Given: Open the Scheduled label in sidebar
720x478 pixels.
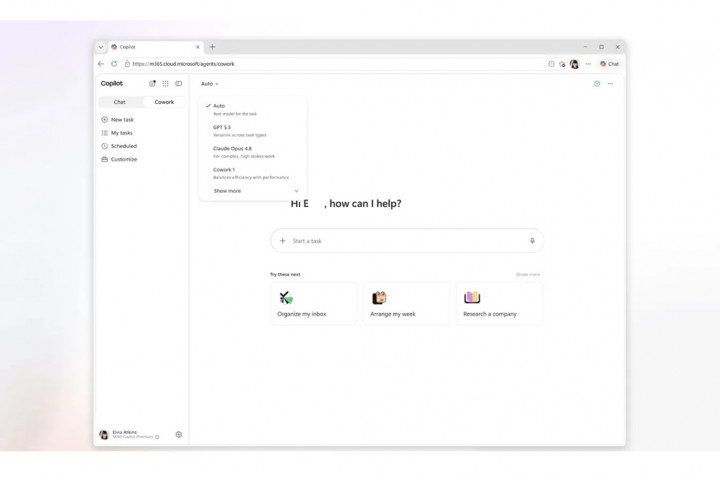Looking at the screenshot, I should [124, 146].
